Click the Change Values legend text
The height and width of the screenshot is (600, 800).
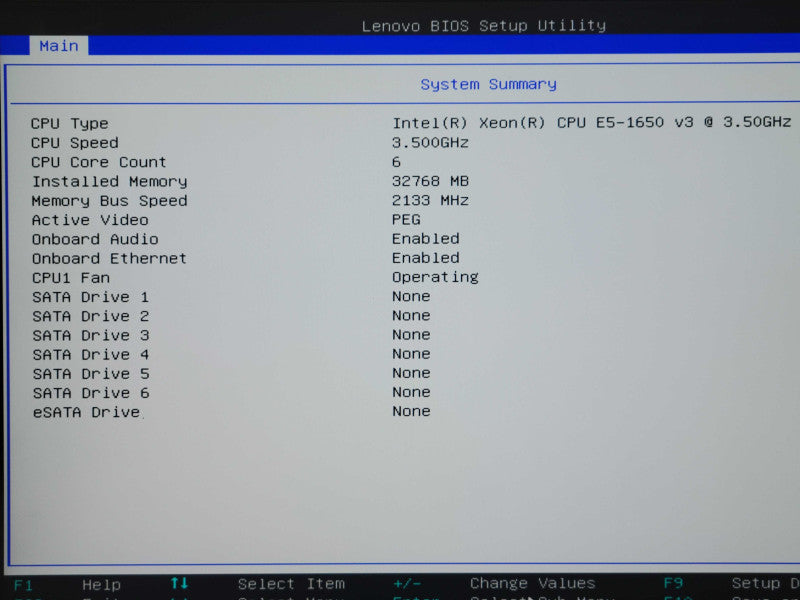533,583
